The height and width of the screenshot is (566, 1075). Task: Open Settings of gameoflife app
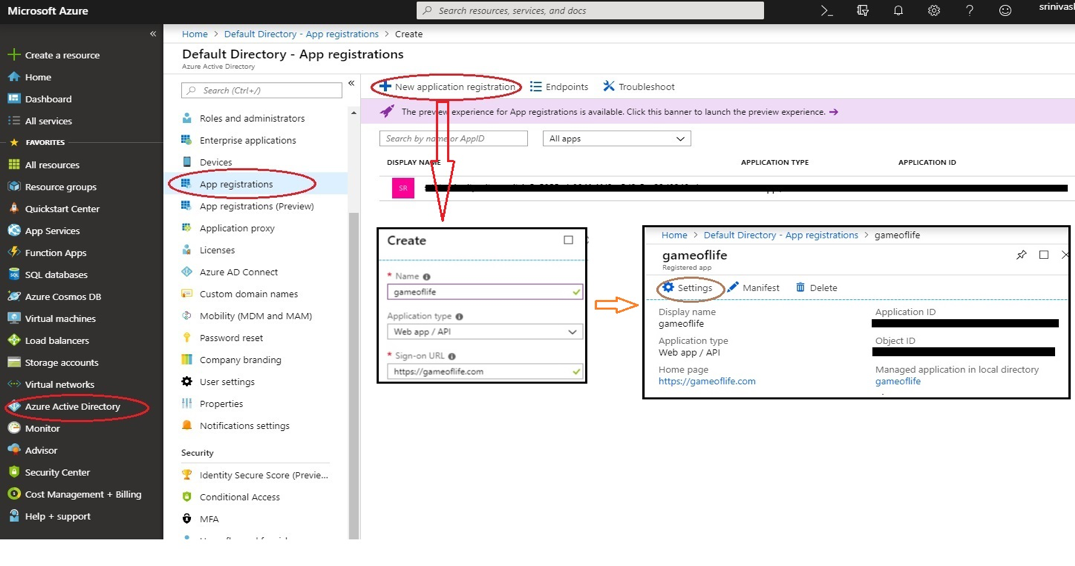tap(688, 288)
